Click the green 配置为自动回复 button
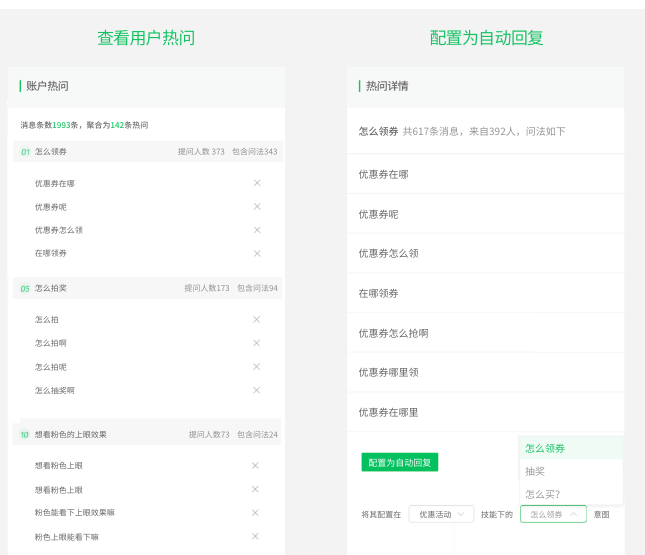This screenshot has width=645, height=555. (x=400, y=462)
